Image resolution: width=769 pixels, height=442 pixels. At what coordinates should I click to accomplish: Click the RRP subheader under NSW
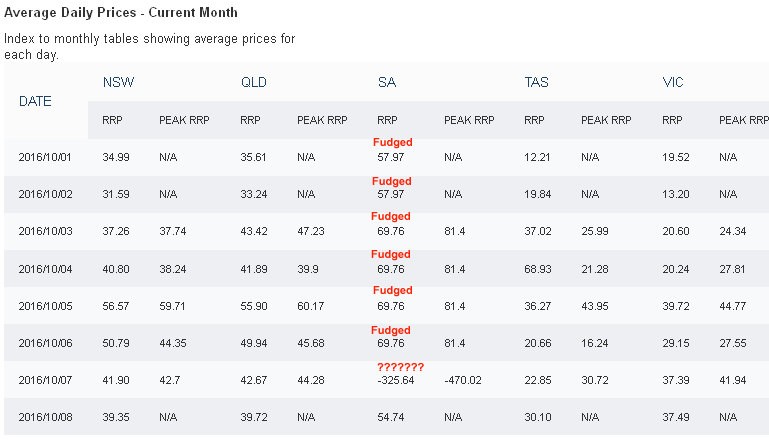(112, 120)
